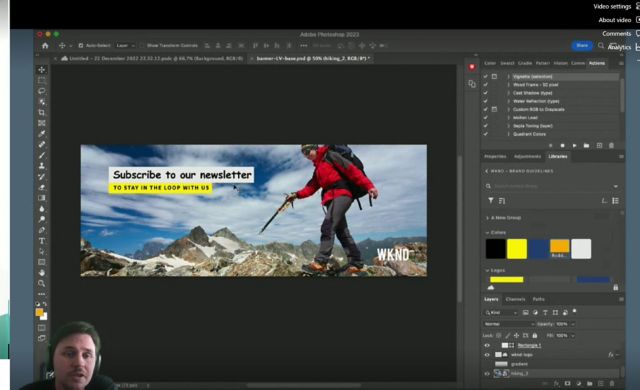Screen dimensions: 640x390
Task: Switch to the Untitled document tab
Action: click(152, 59)
